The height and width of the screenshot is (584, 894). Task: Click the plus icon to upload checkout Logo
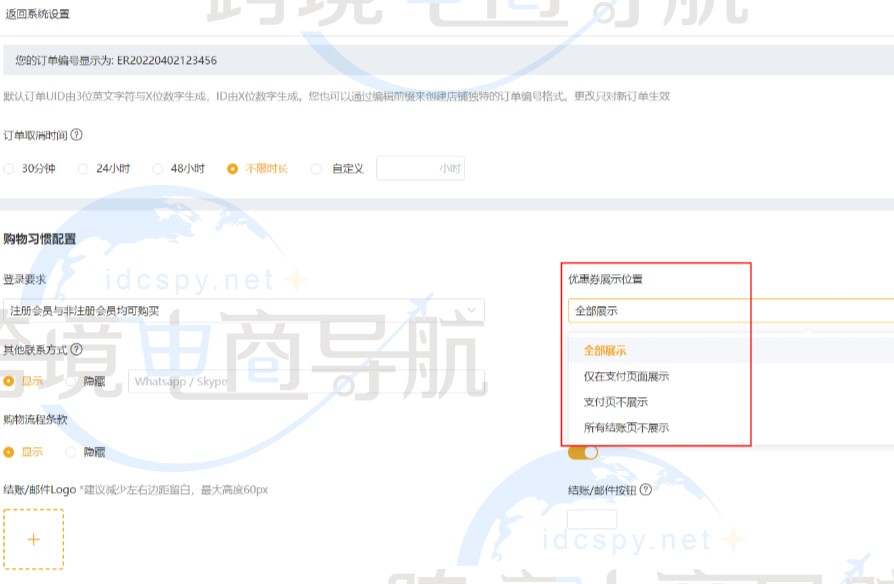click(x=33, y=539)
